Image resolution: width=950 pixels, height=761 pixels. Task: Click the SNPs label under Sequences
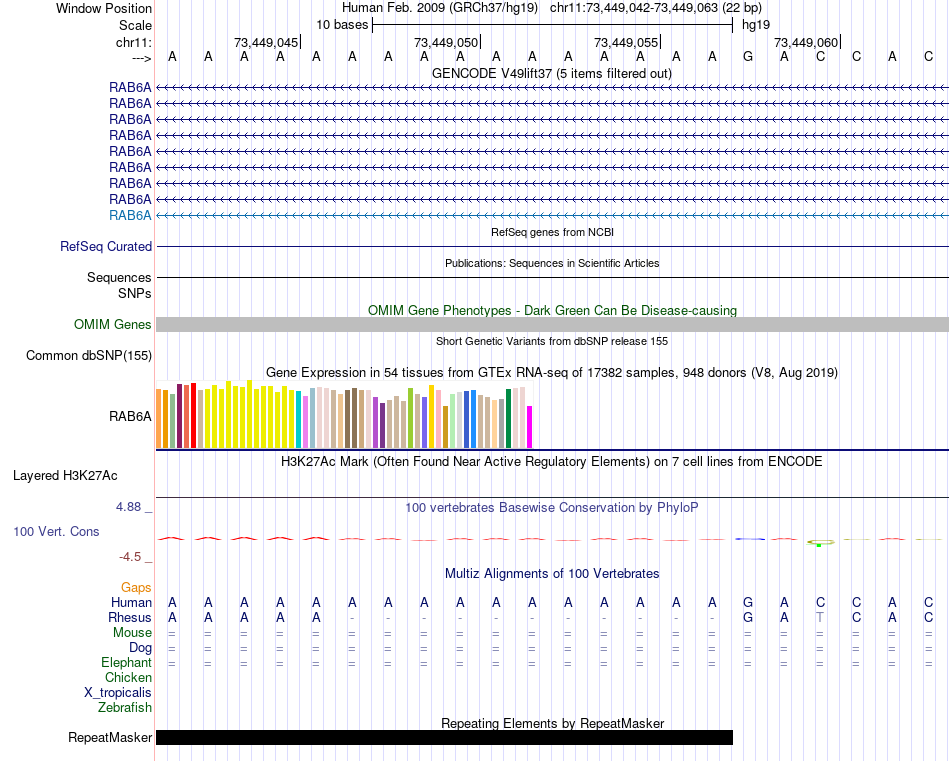pyautogui.click(x=135, y=293)
